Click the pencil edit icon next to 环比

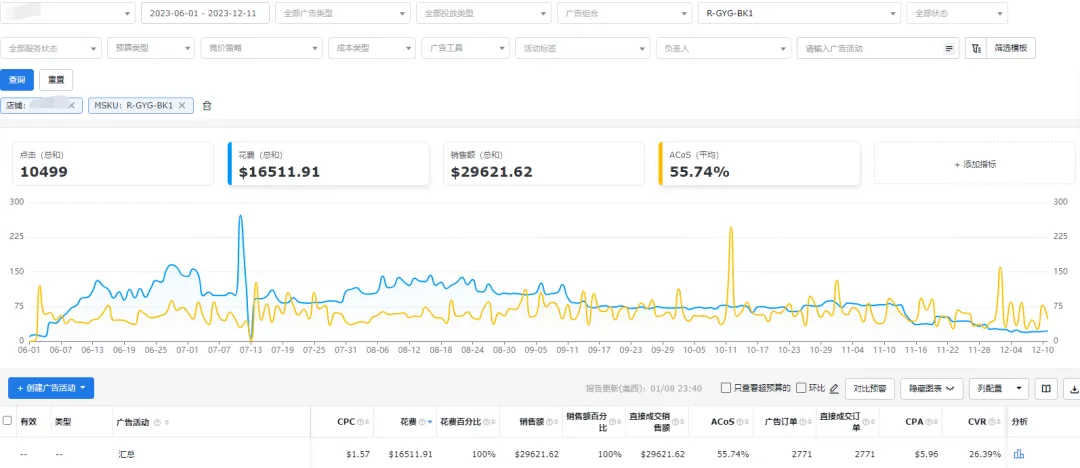[834, 389]
